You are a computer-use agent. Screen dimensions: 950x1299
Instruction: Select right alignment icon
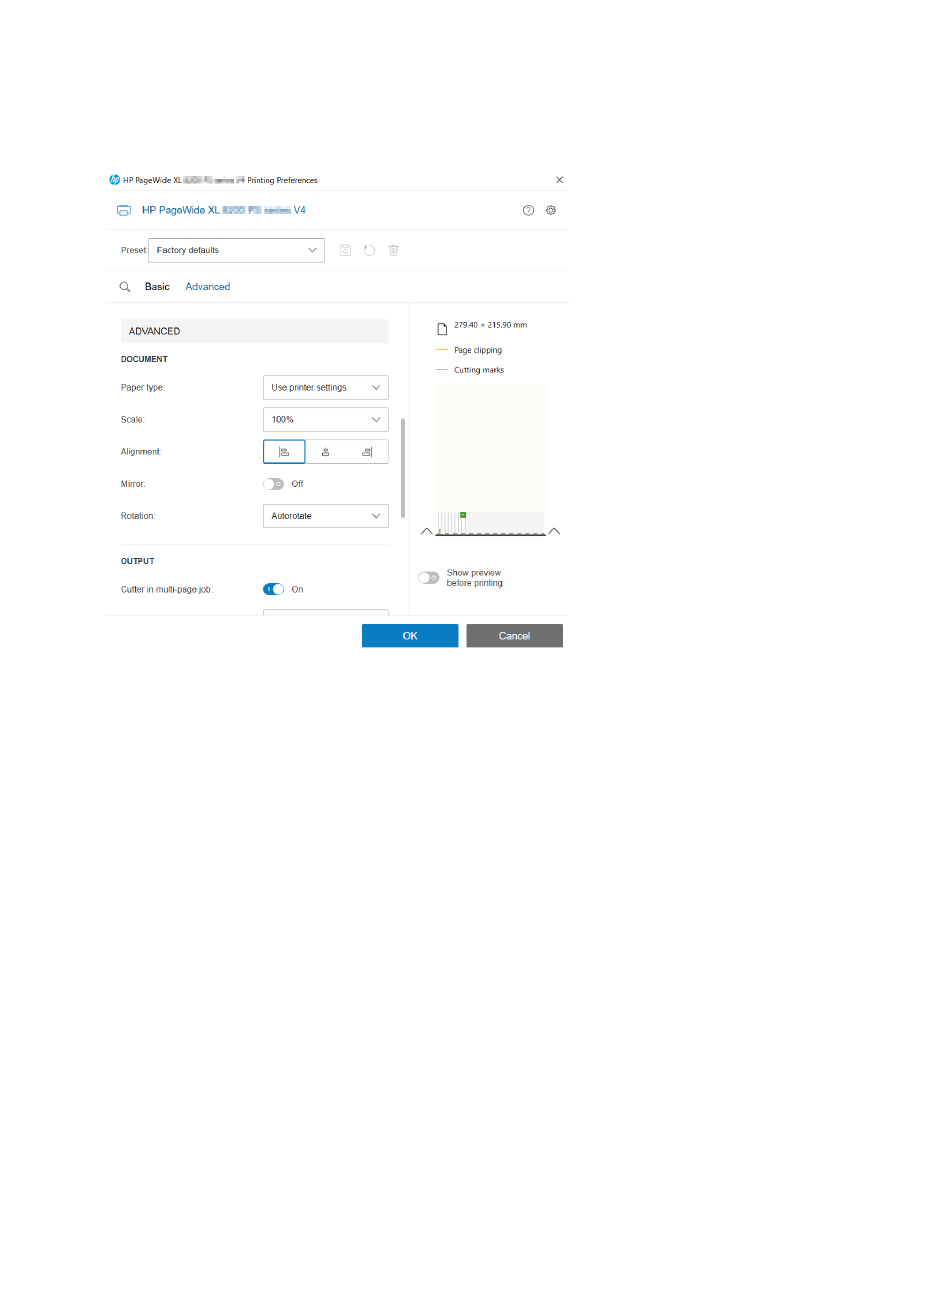pyautogui.click(x=367, y=452)
